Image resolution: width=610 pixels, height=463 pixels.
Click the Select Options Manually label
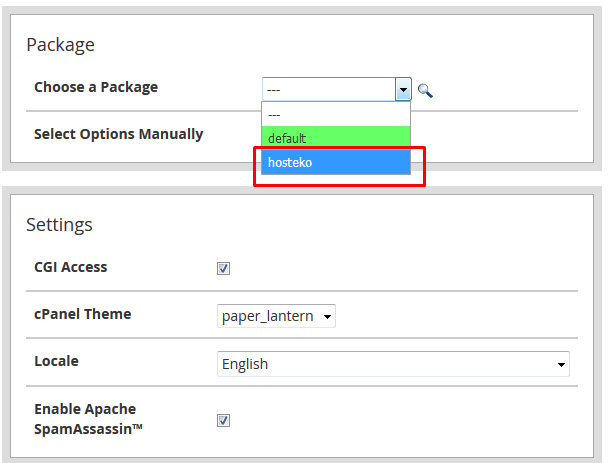click(x=119, y=134)
